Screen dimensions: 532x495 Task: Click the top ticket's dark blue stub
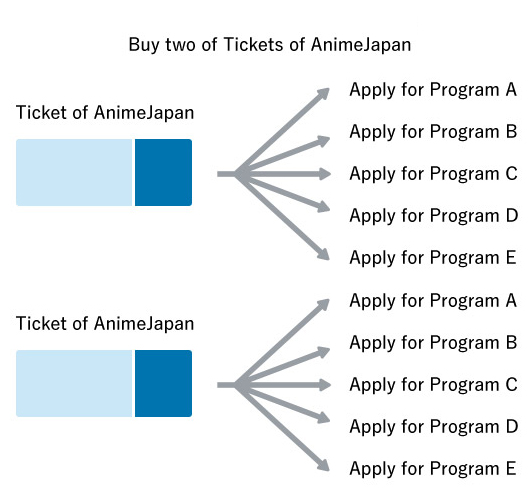click(x=164, y=172)
